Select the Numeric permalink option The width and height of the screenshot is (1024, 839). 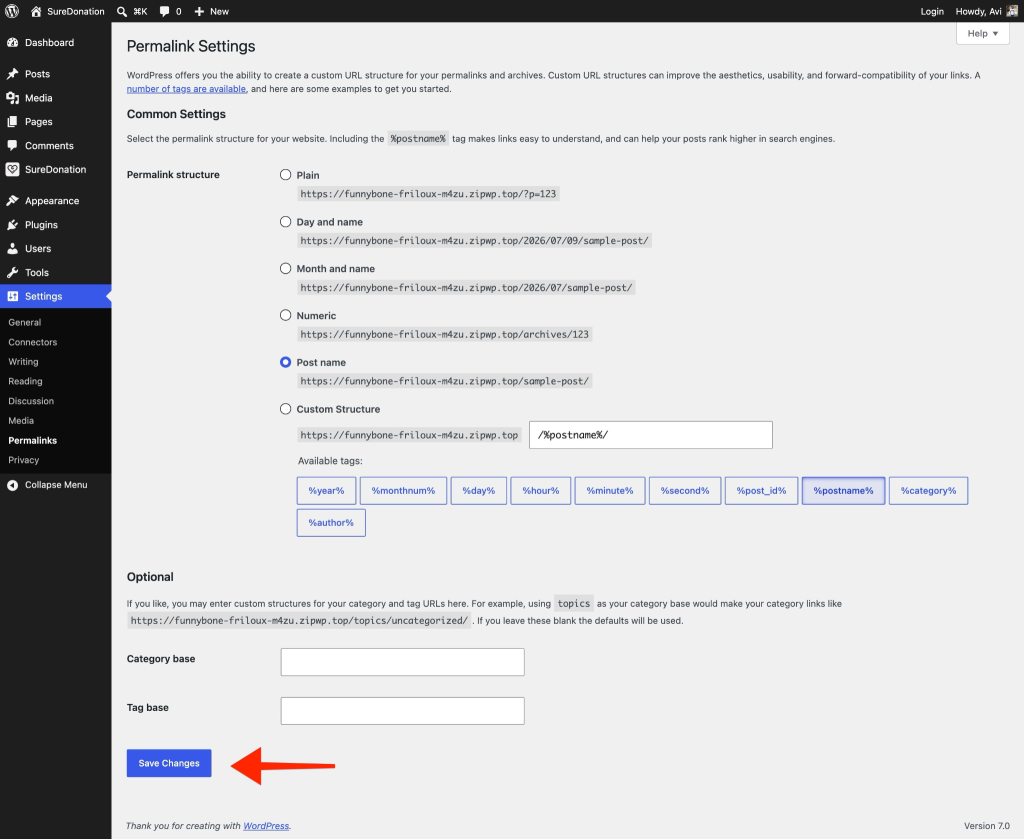coord(285,315)
